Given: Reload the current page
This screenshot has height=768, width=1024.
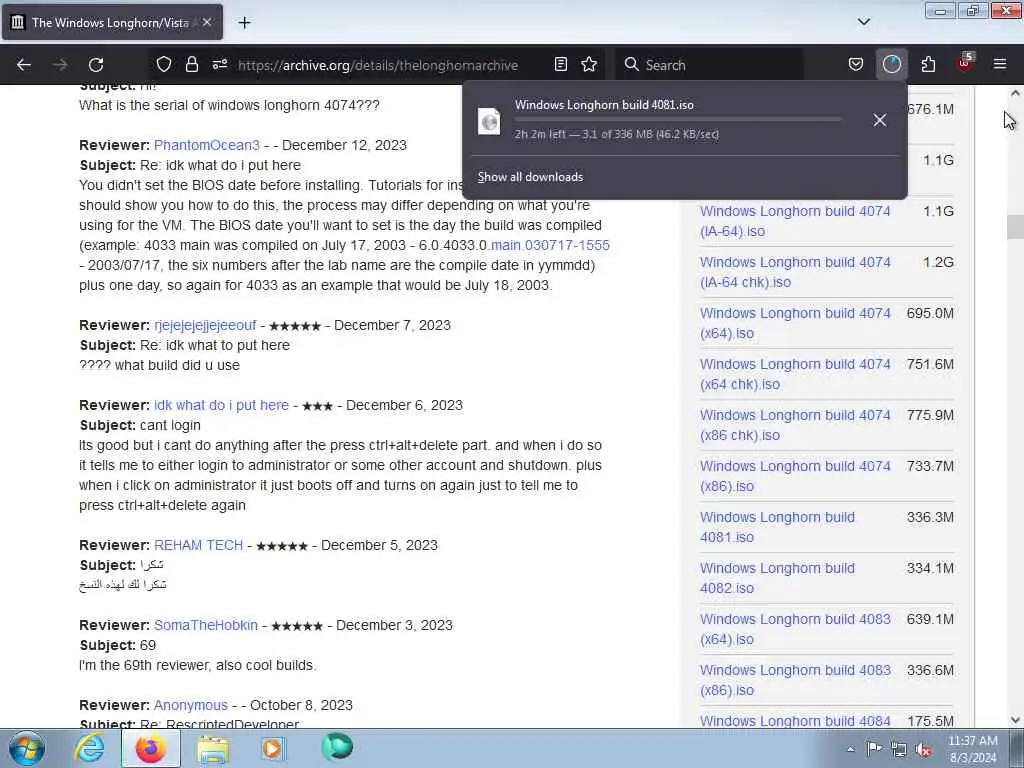Looking at the screenshot, I should coord(96,65).
